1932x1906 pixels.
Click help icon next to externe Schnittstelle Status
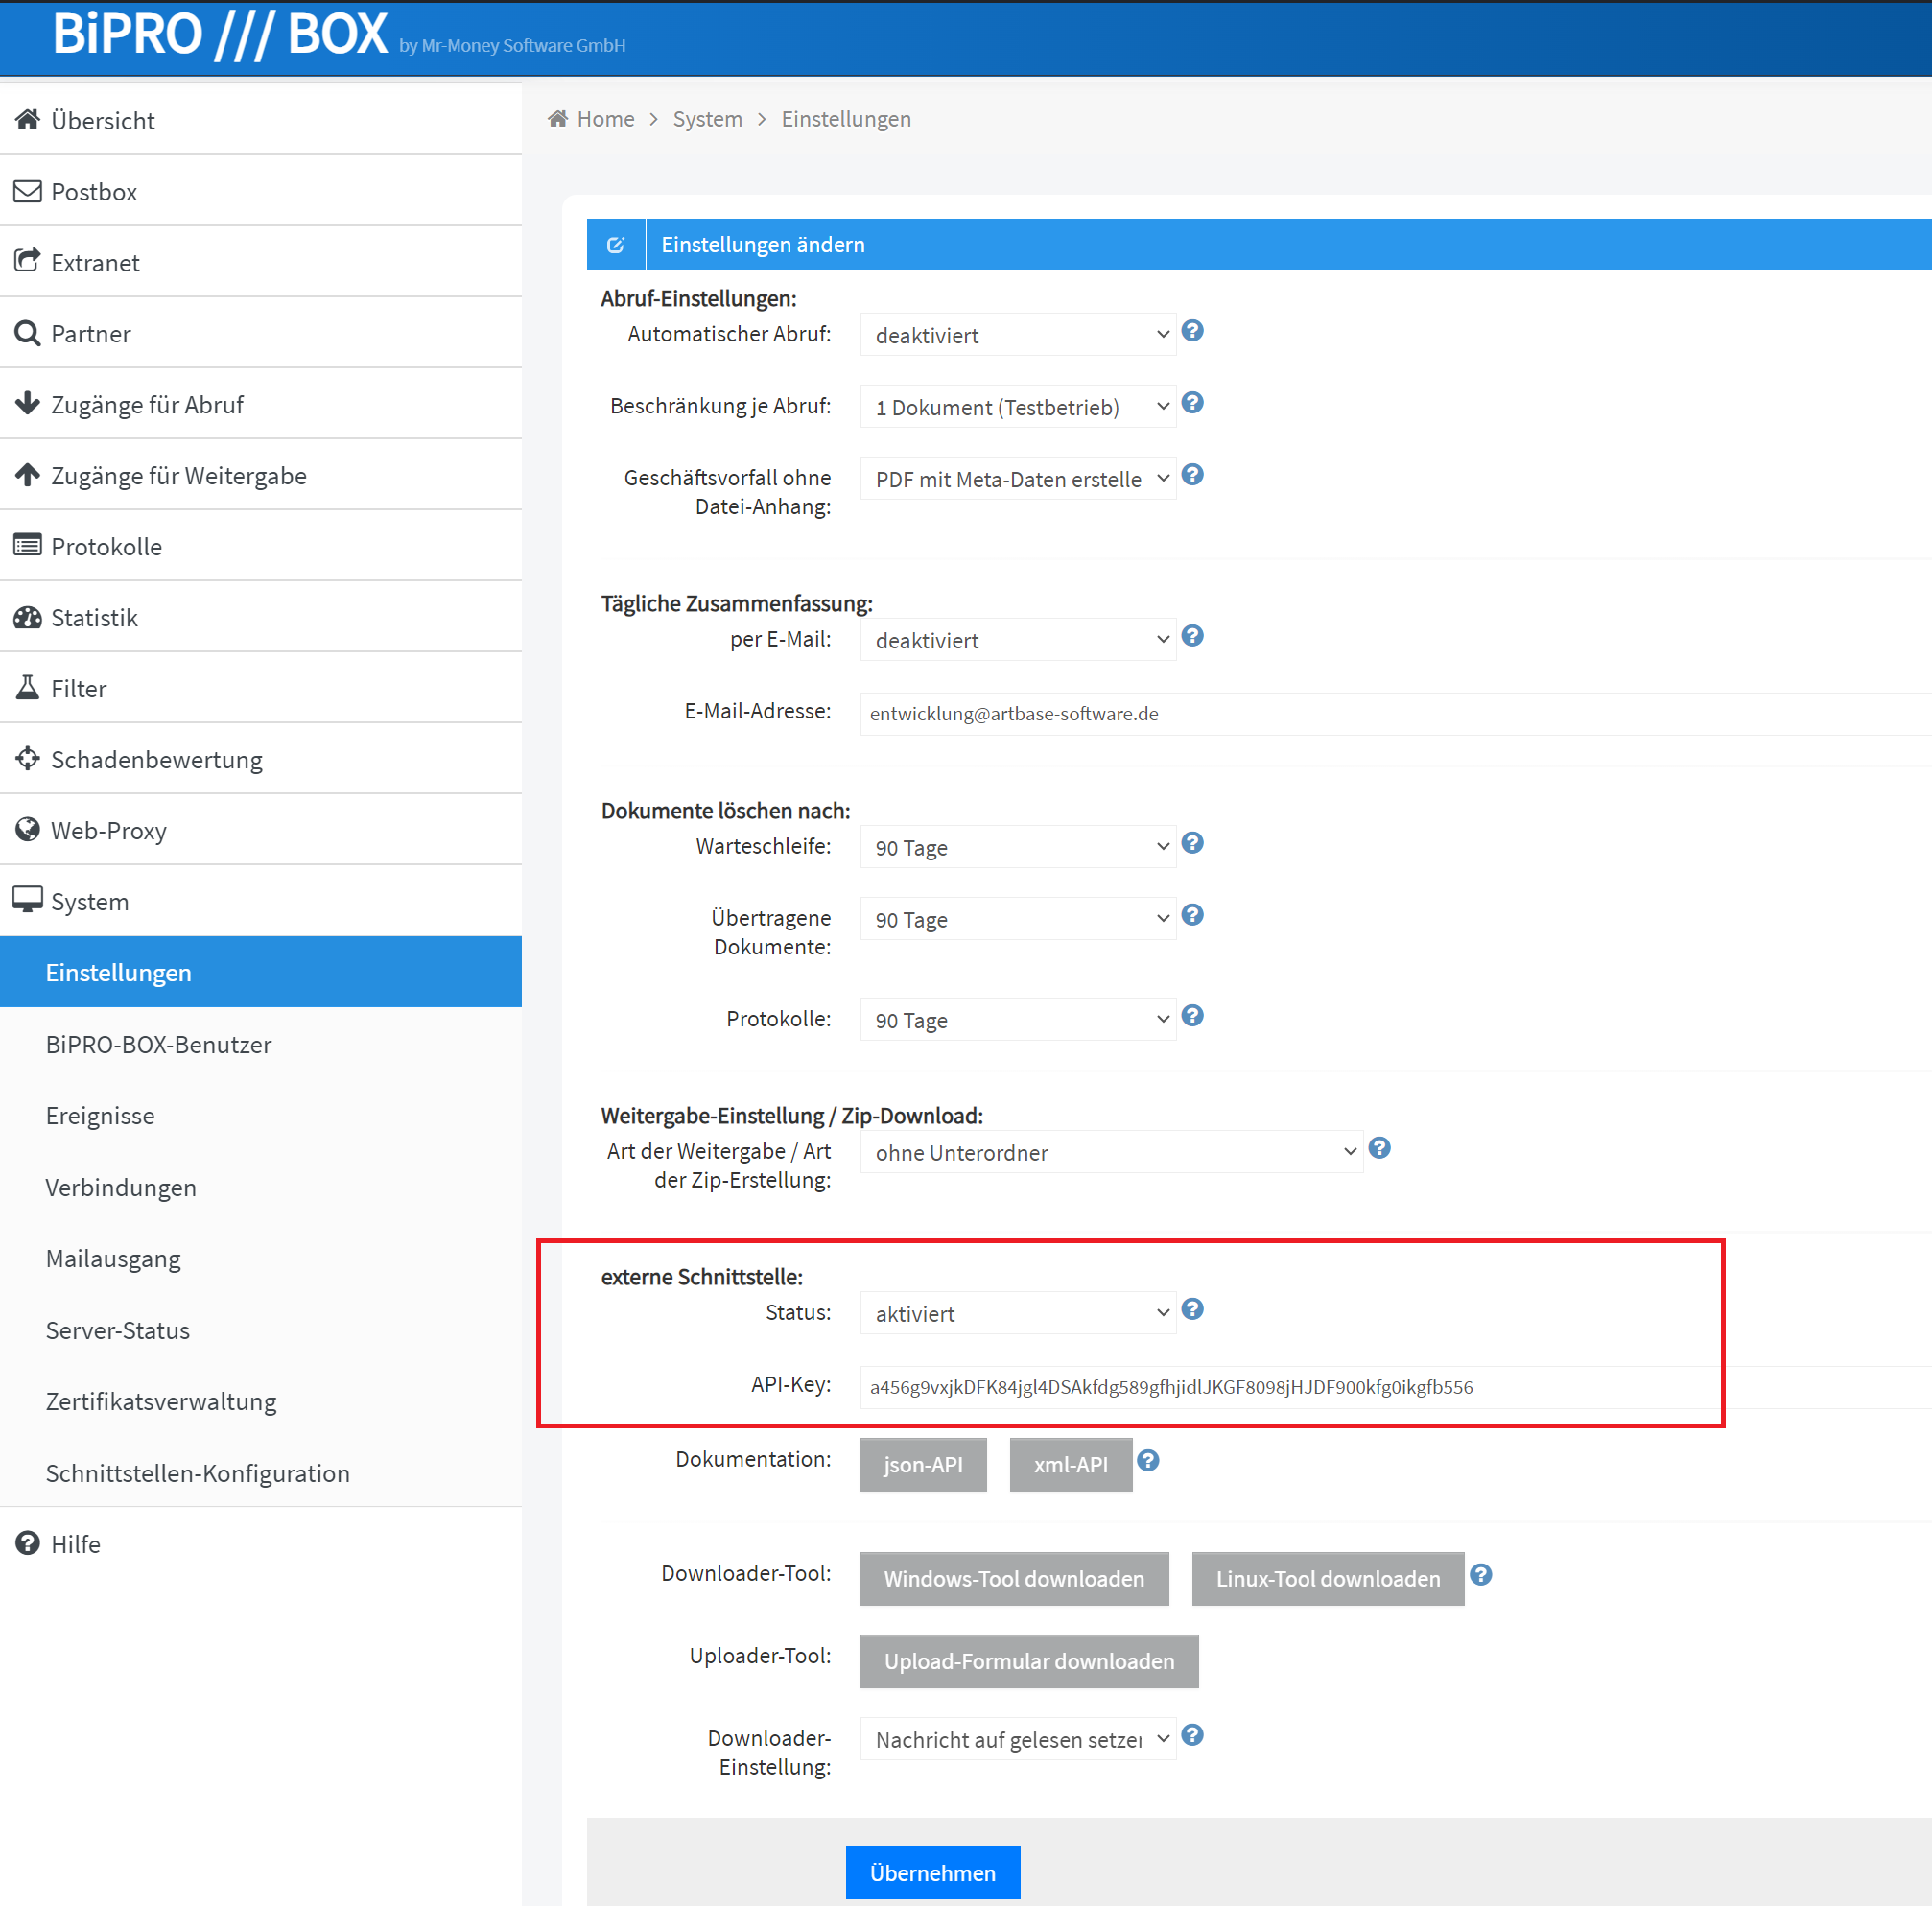coord(1192,1309)
